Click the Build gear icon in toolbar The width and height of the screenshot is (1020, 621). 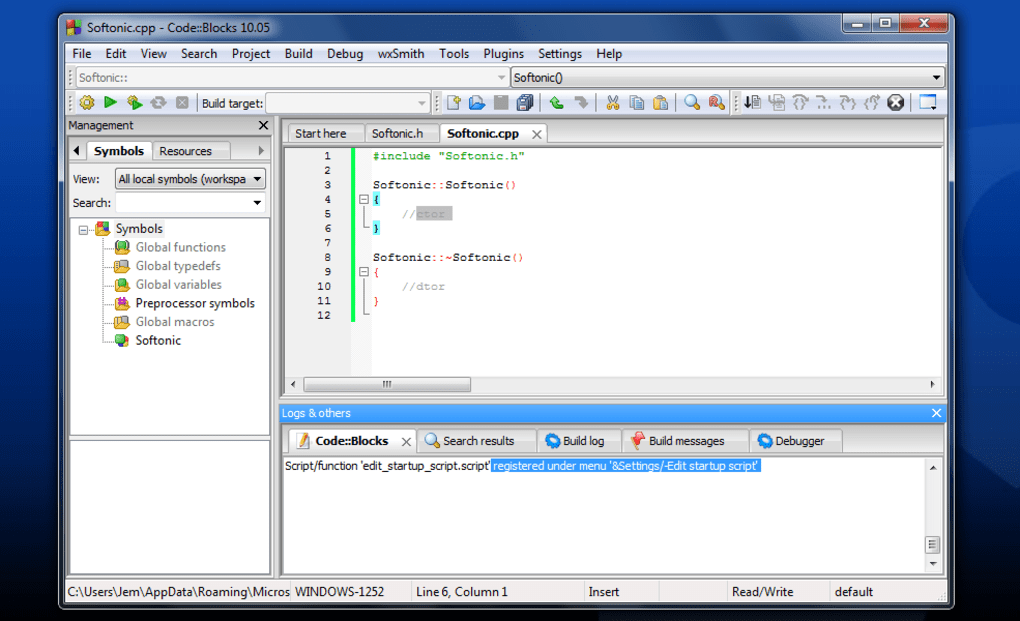[x=87, y=103]
